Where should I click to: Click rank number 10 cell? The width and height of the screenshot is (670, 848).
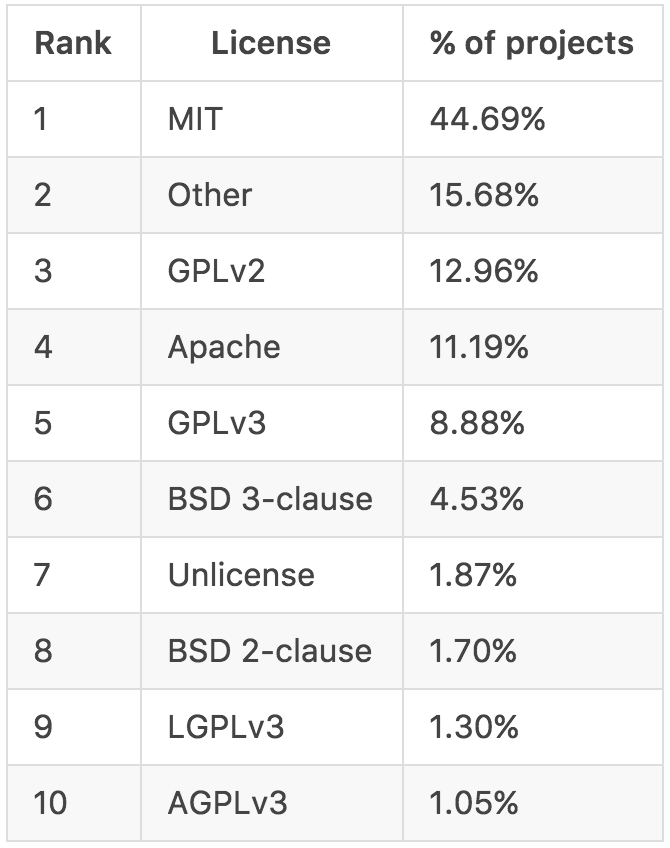tap(49, 802)
